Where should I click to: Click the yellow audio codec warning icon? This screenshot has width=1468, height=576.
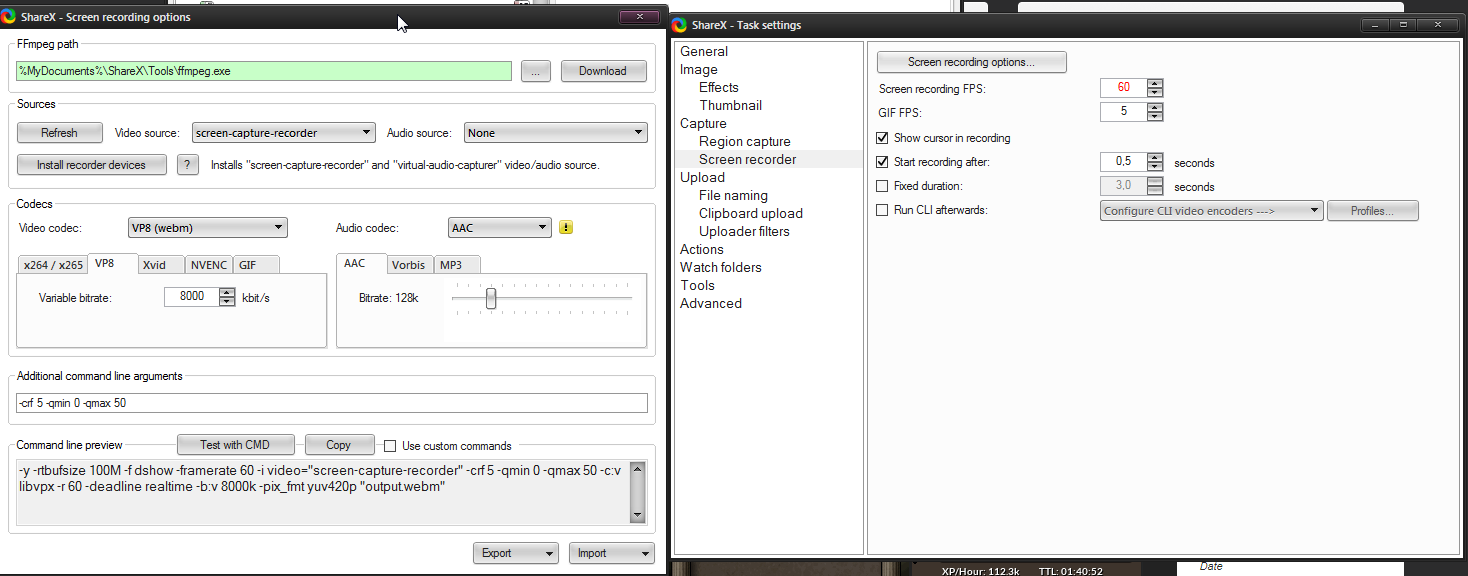(x=566, y=228)
